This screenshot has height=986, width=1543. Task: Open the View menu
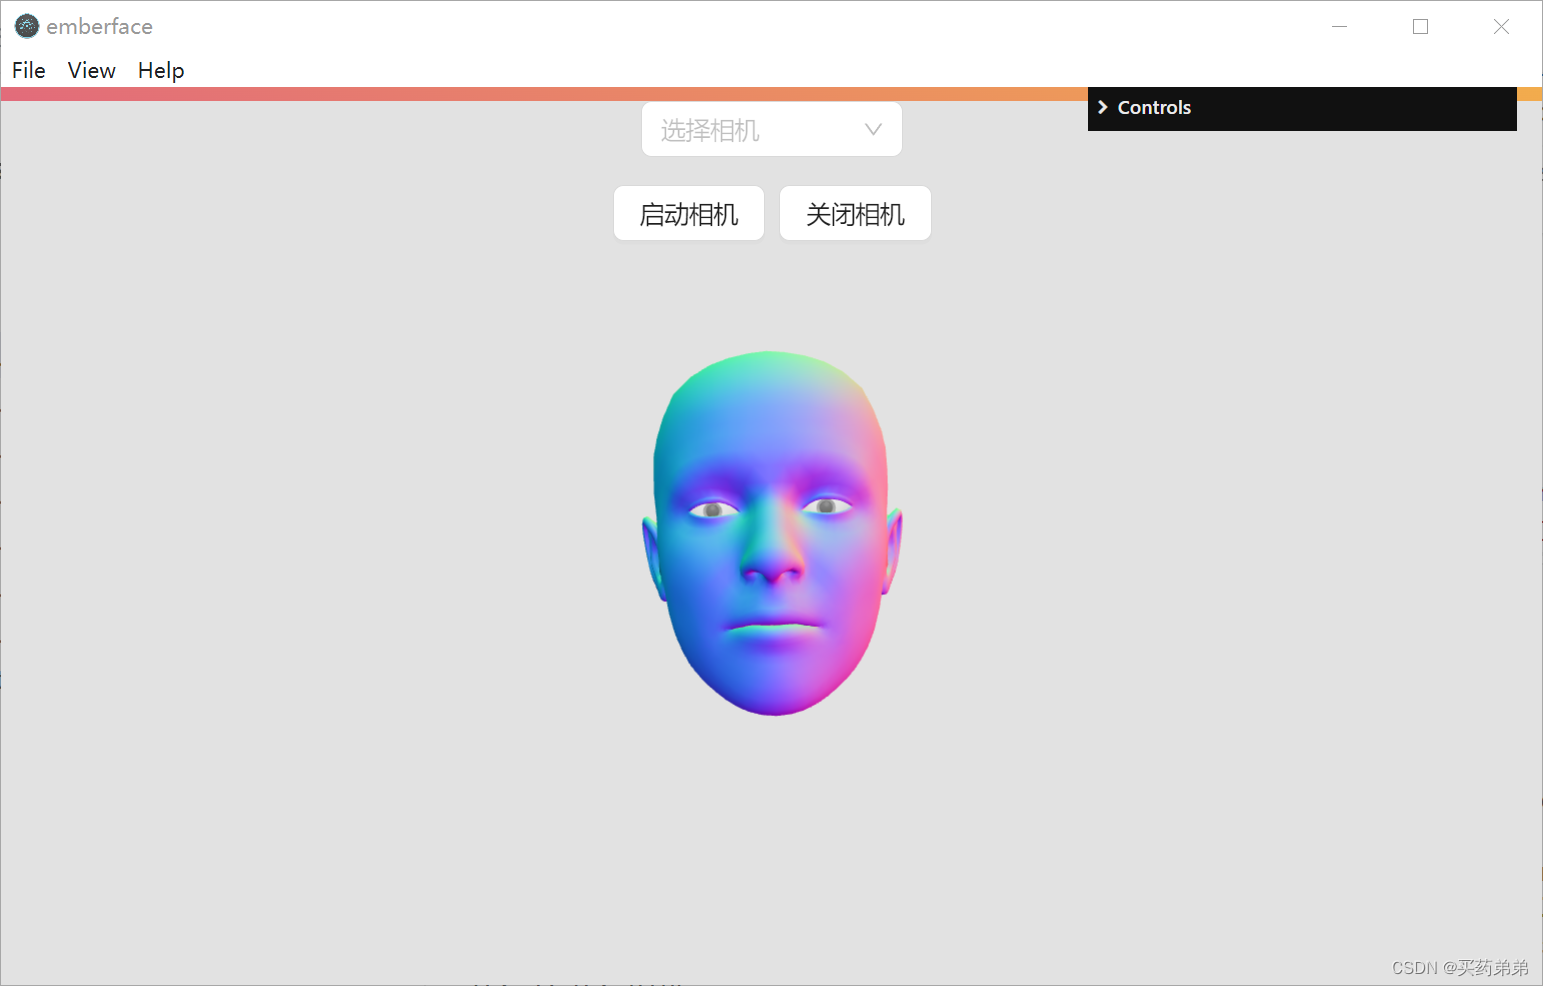coord(91,70)
